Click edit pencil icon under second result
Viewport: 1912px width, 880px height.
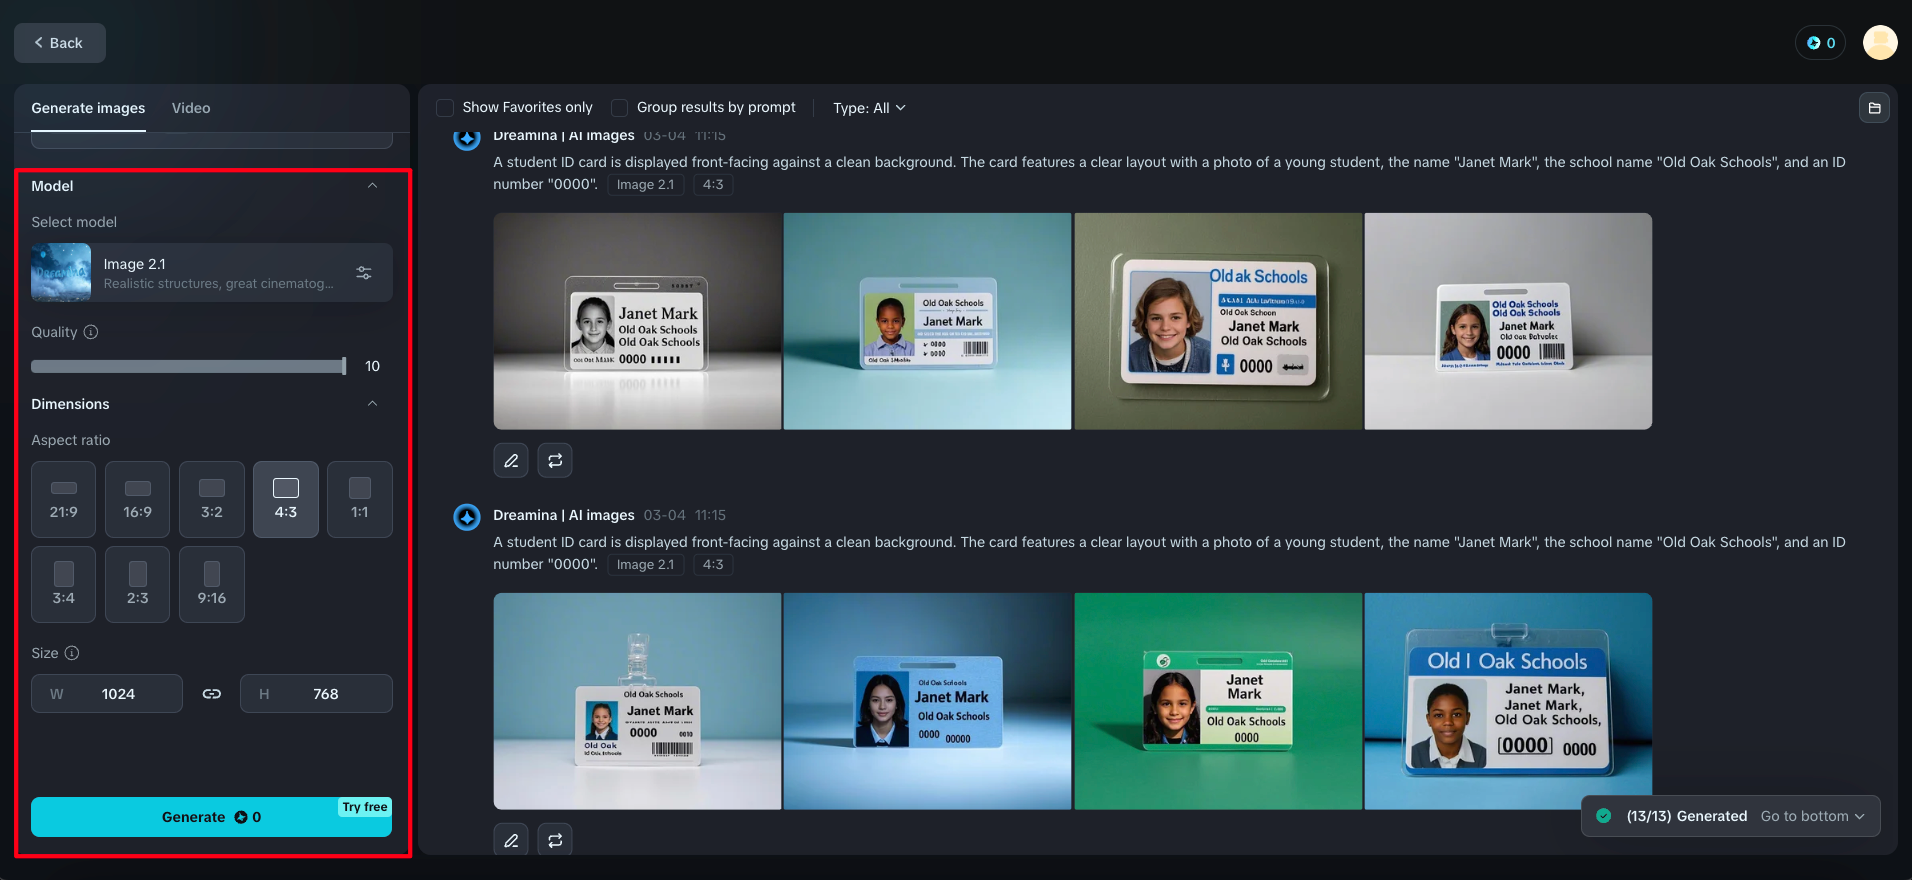(x=511, y=840)
